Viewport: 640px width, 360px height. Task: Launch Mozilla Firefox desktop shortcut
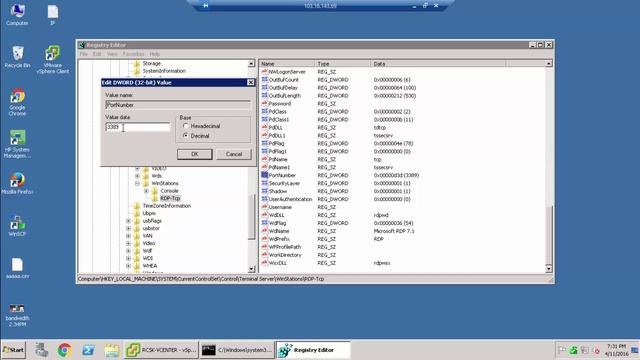coord(17,183)
